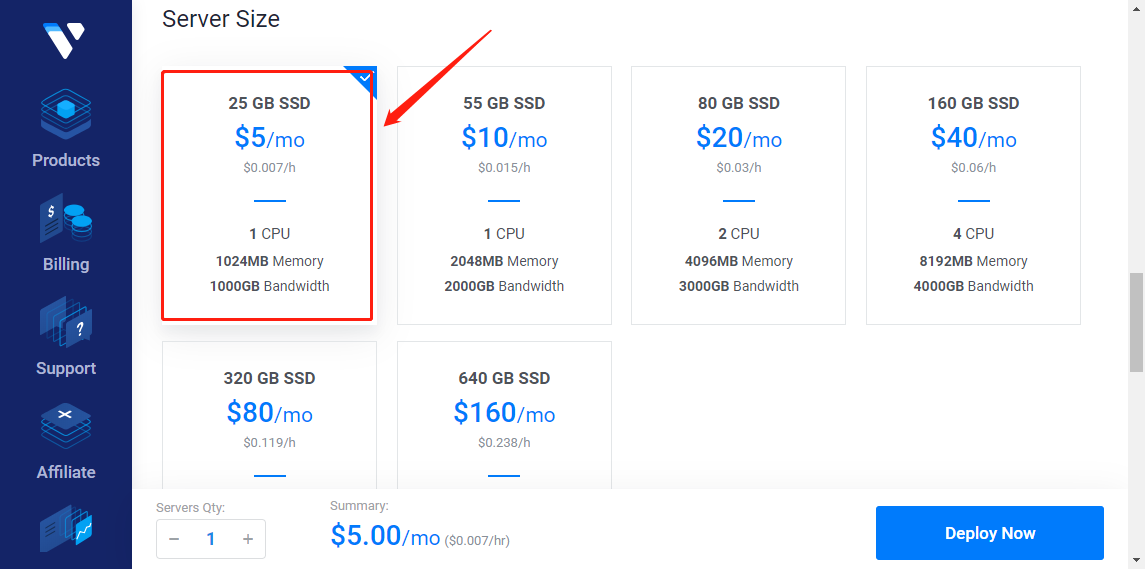Screen dimensions: 1145x569
Task: Increase server quantity with plus button
Action: pyautogui.click(x=248, y=540)
